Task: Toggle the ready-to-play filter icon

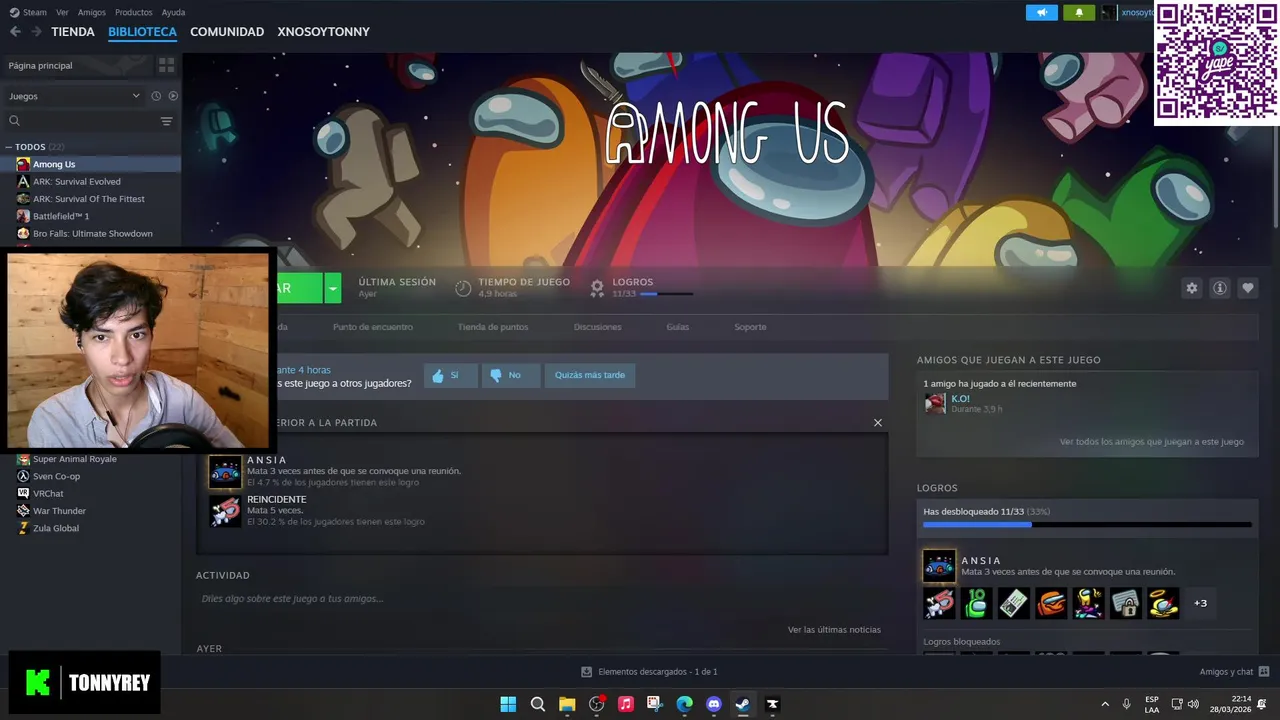Action: tap(173, 96)
